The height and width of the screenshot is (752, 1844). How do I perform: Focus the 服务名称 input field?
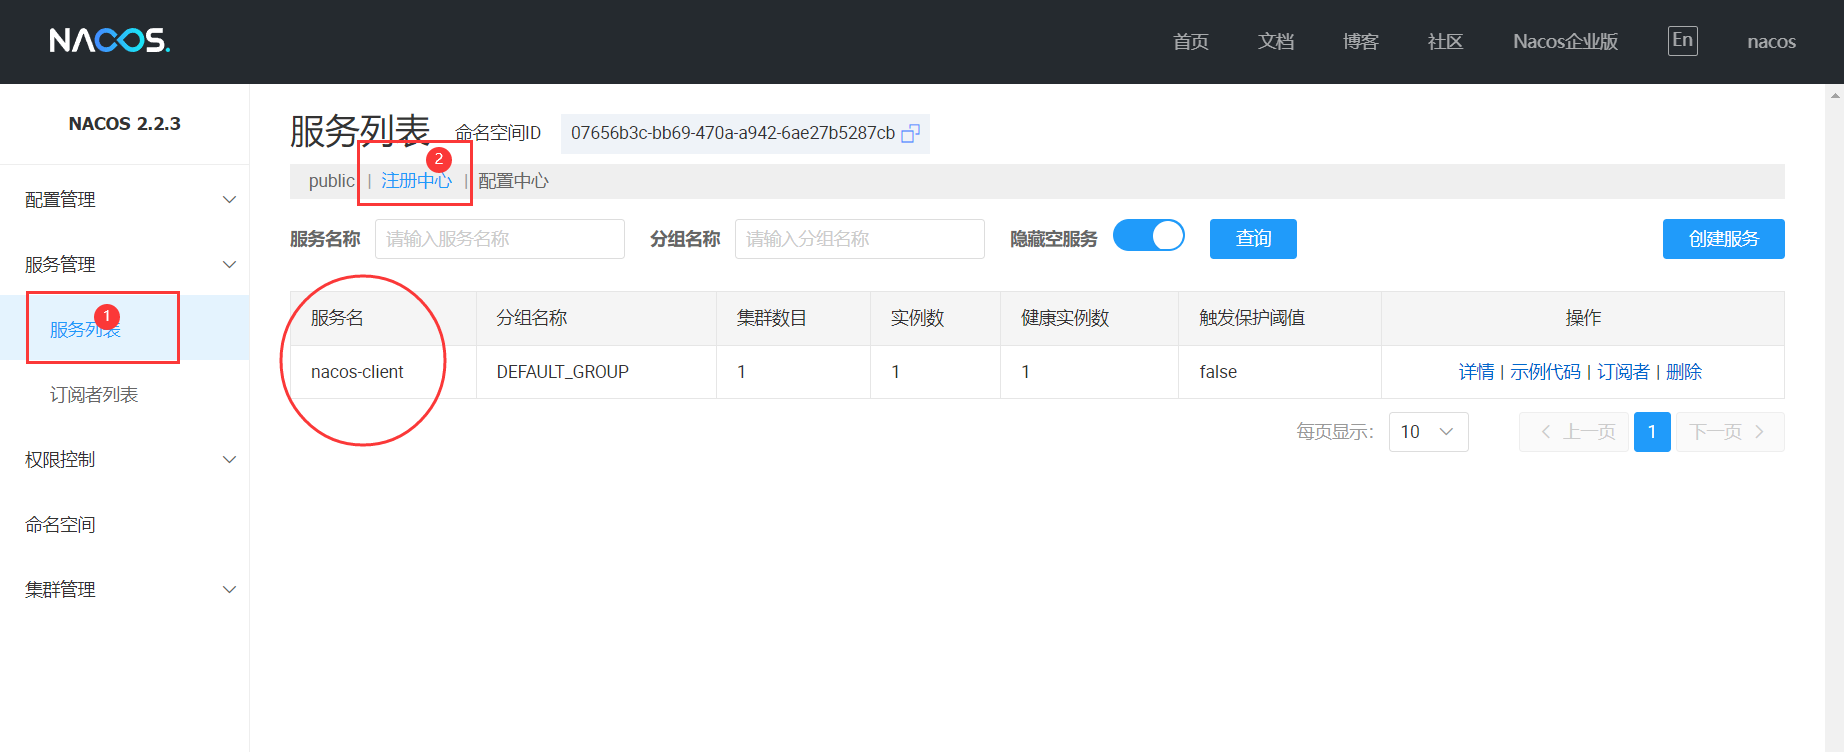(x=499, y=239)
